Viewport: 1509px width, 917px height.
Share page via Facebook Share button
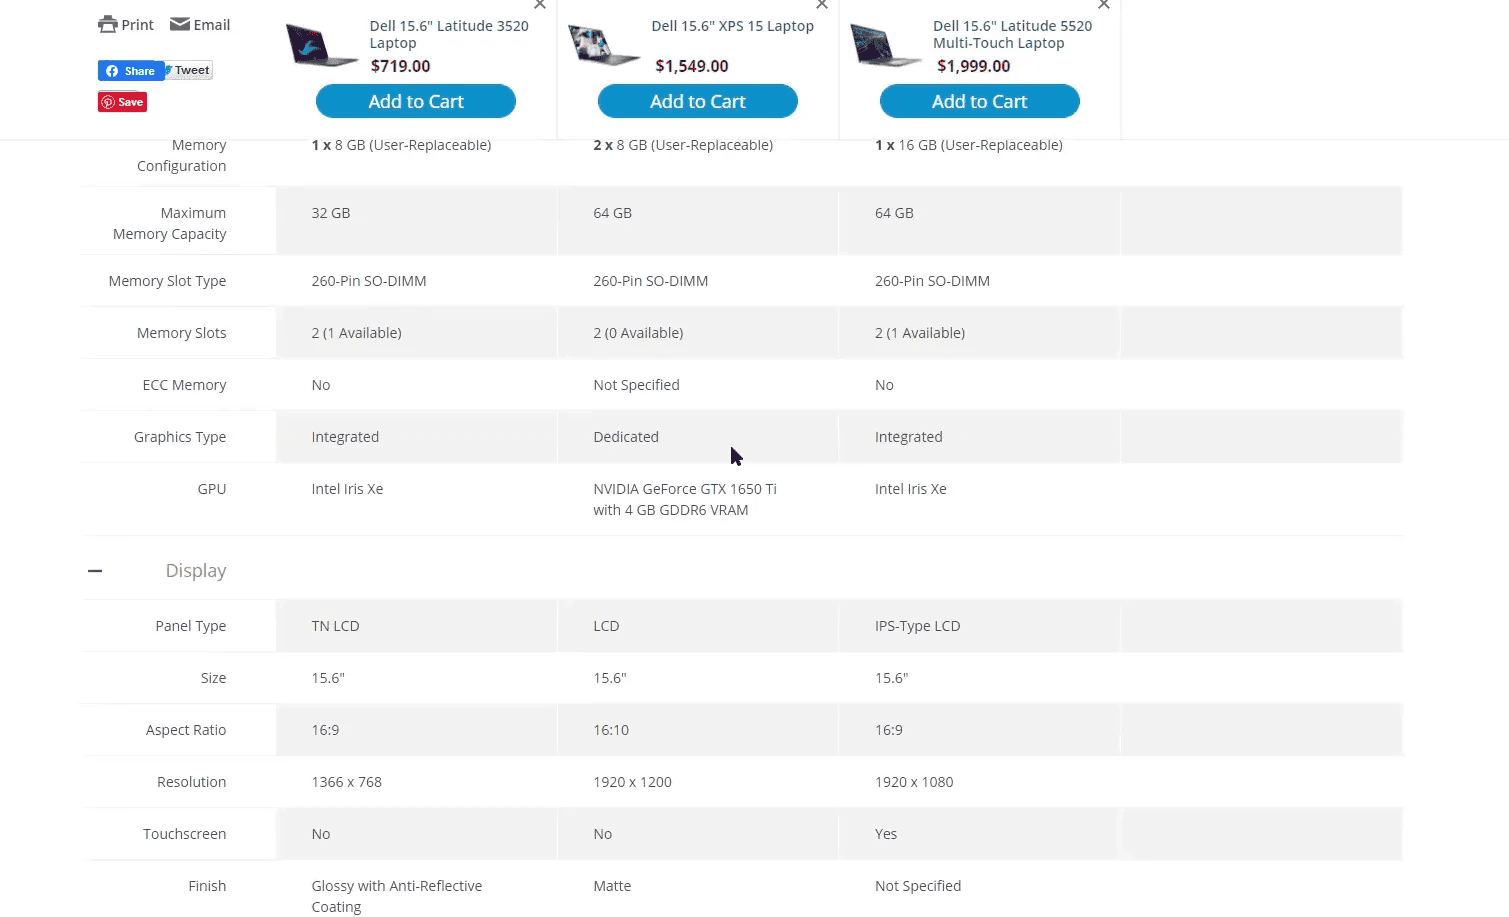coord(131,71)
